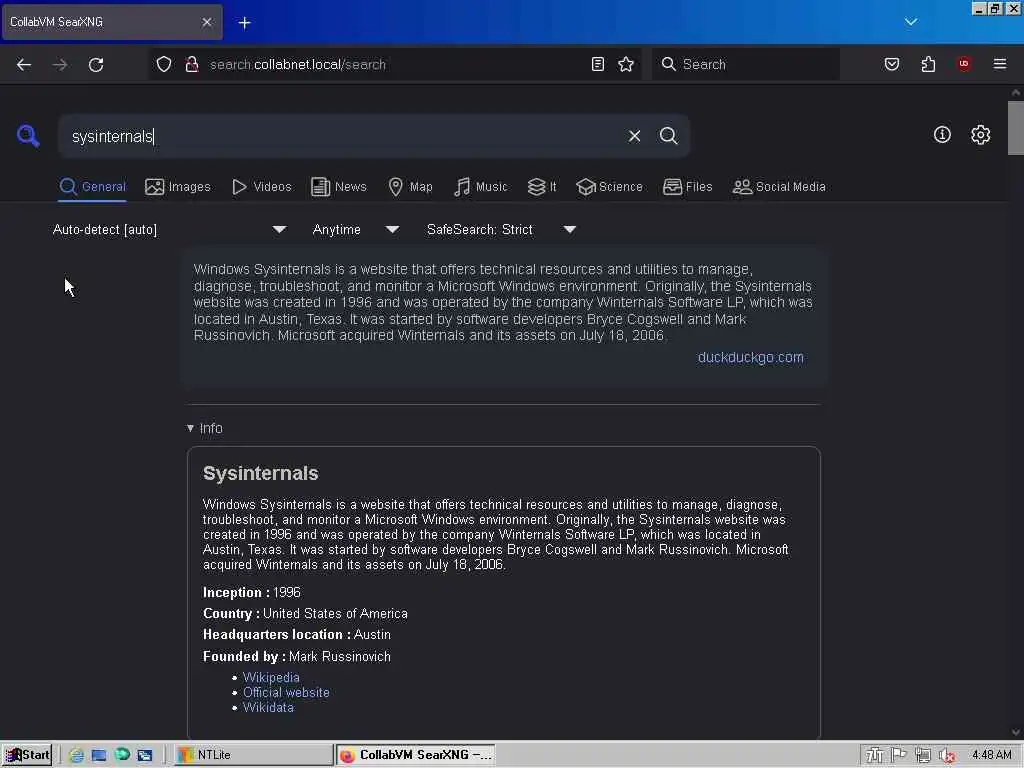Viewport: 1024px width, 768px height.
Task: Click the flag tray icon
Action: [x=899, y=755]
